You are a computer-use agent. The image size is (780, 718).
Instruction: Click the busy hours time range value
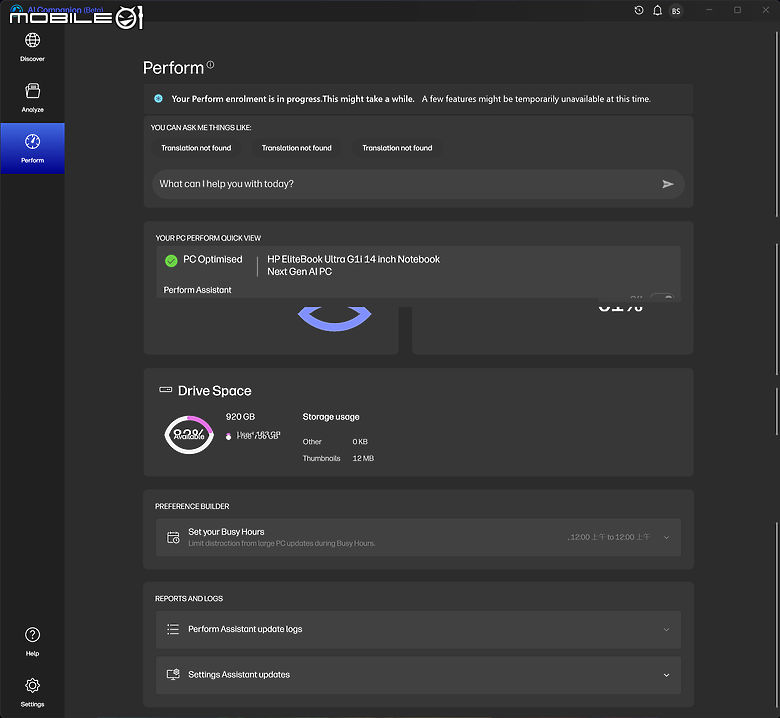(609, 537)
